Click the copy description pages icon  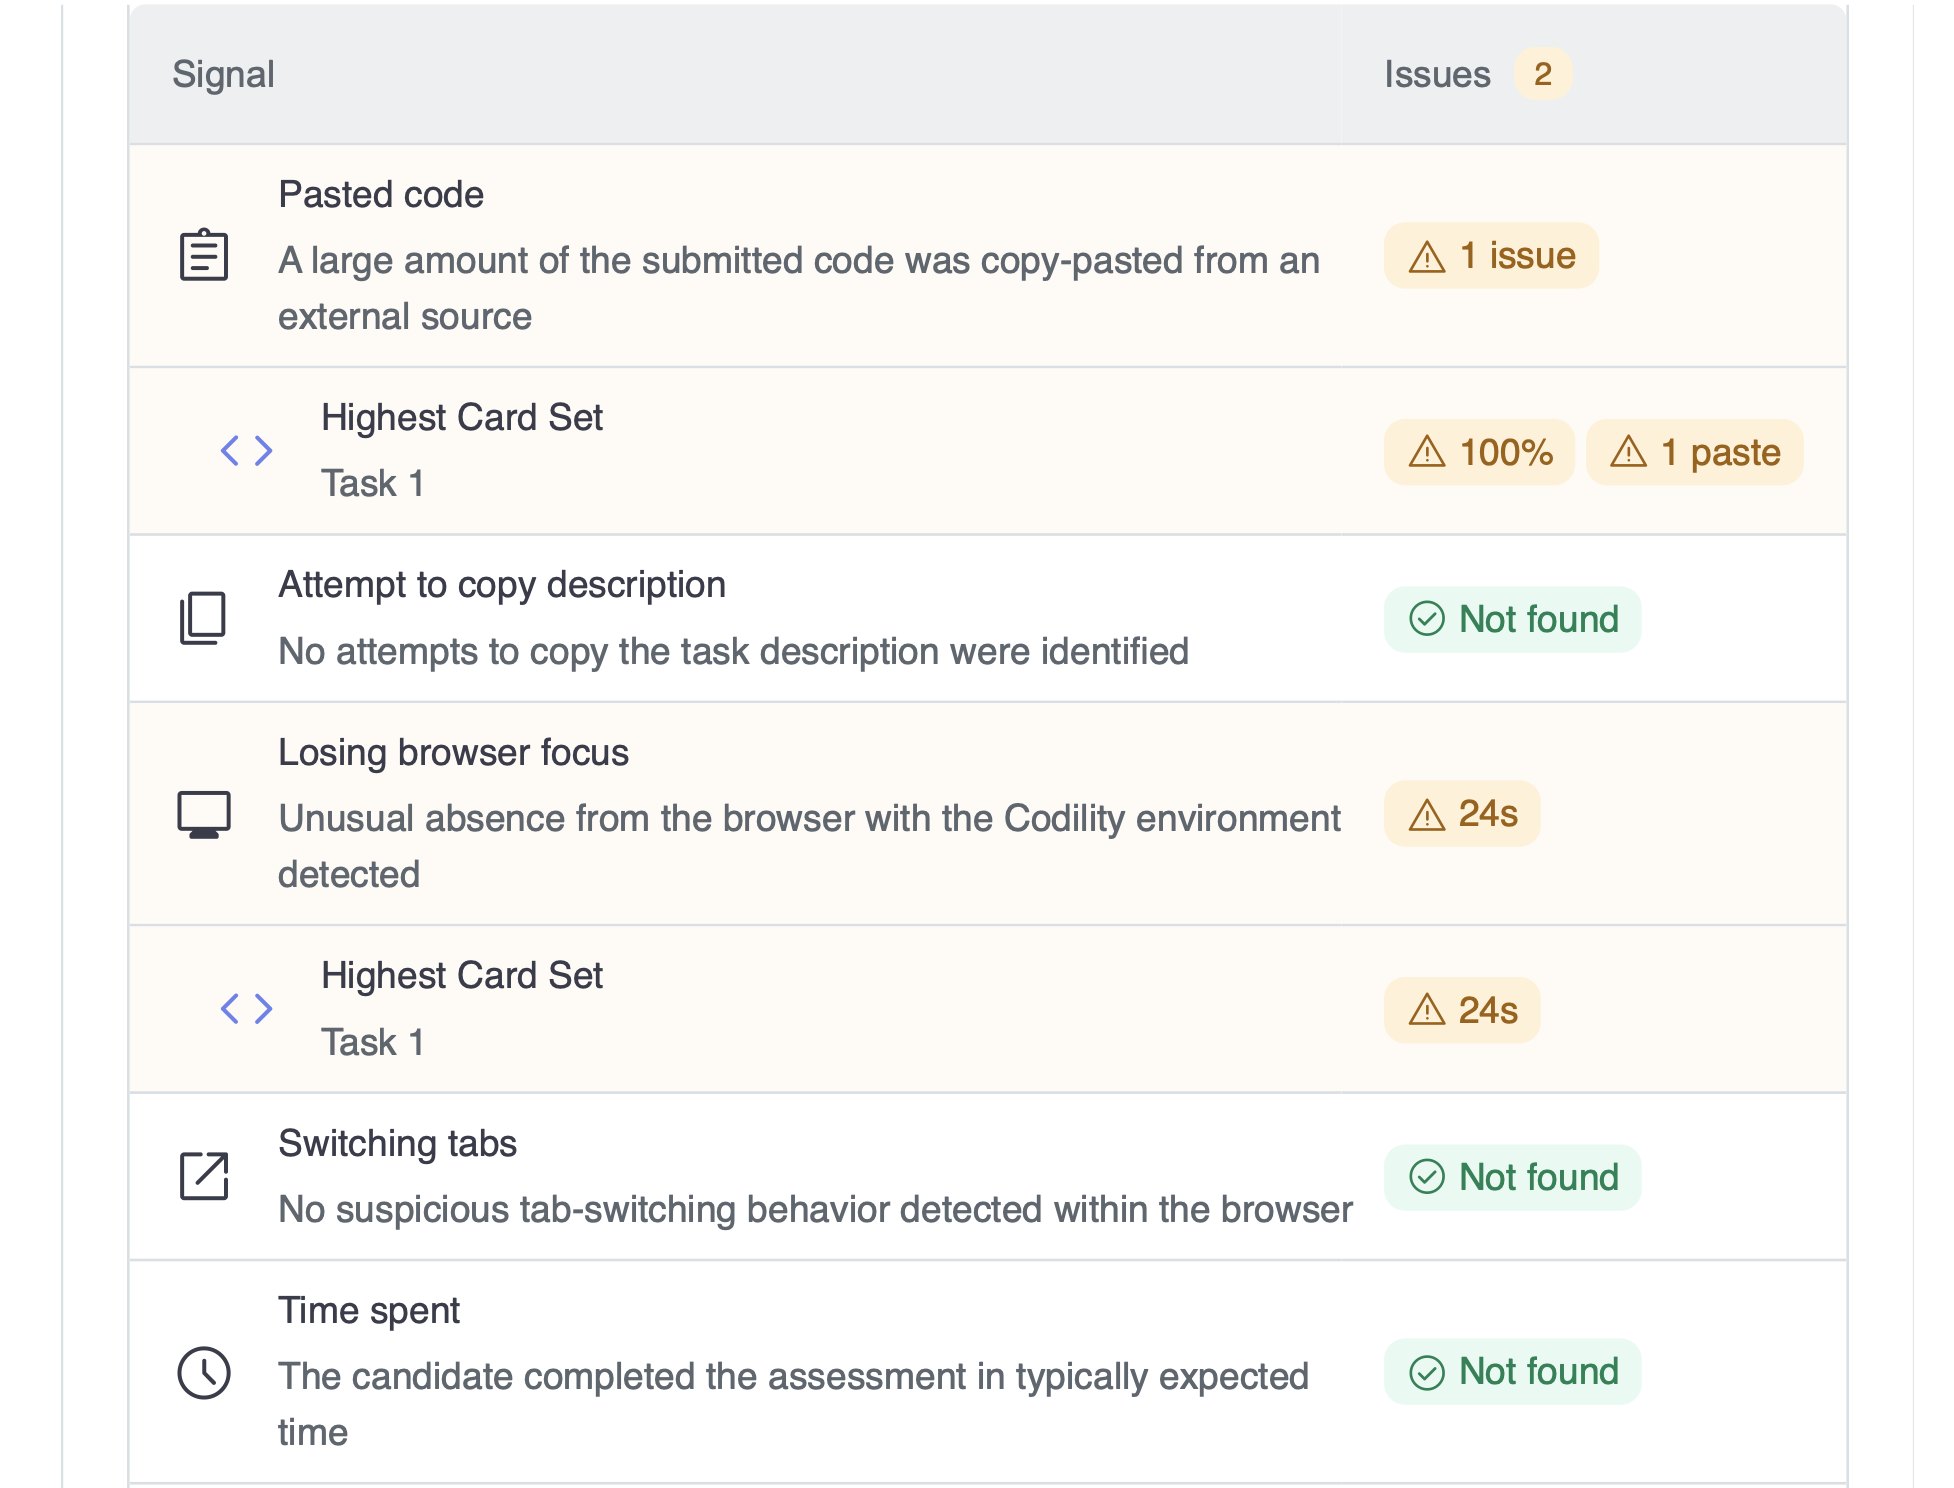tap(203, 618)
